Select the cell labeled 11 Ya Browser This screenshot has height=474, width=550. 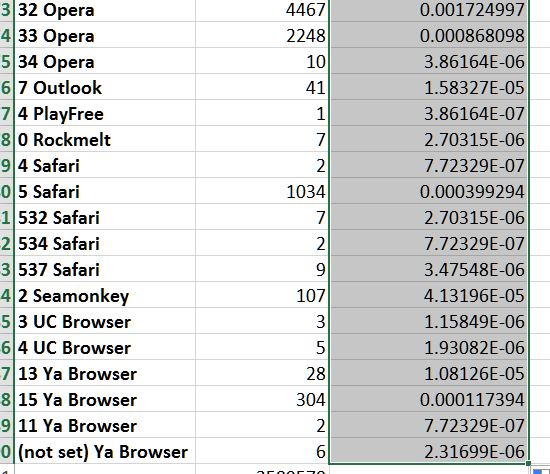click(x=105, y=424)
